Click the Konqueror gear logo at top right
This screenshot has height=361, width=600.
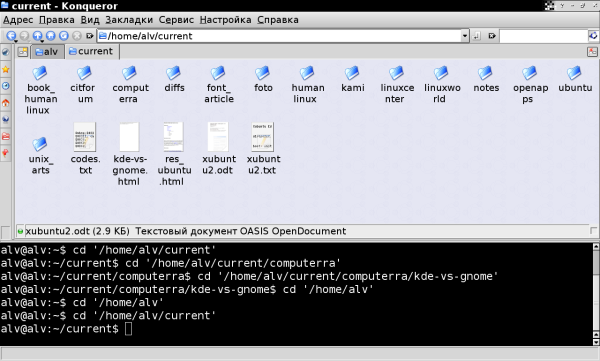tap(593, 36)
